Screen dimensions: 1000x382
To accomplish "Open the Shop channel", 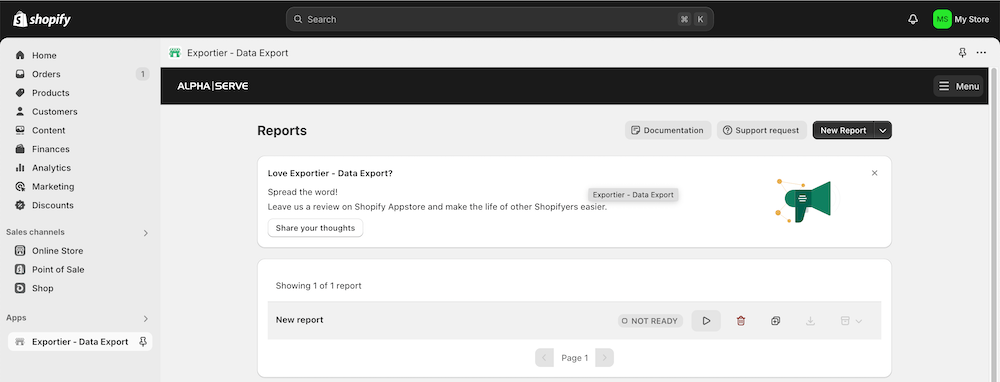I will [x=43, y=288].
